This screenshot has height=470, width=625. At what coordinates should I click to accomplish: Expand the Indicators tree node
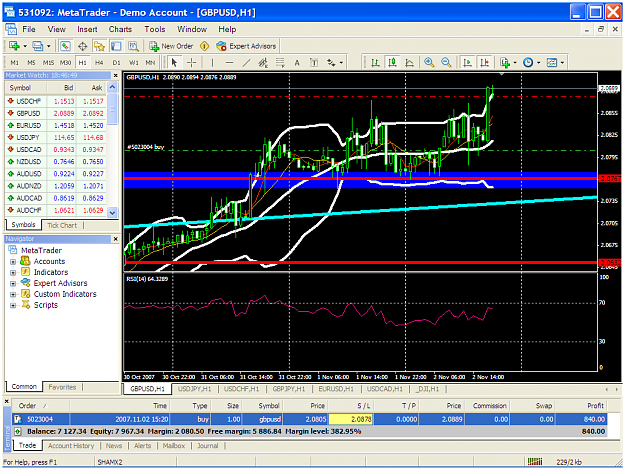click(x=13, y=273)
